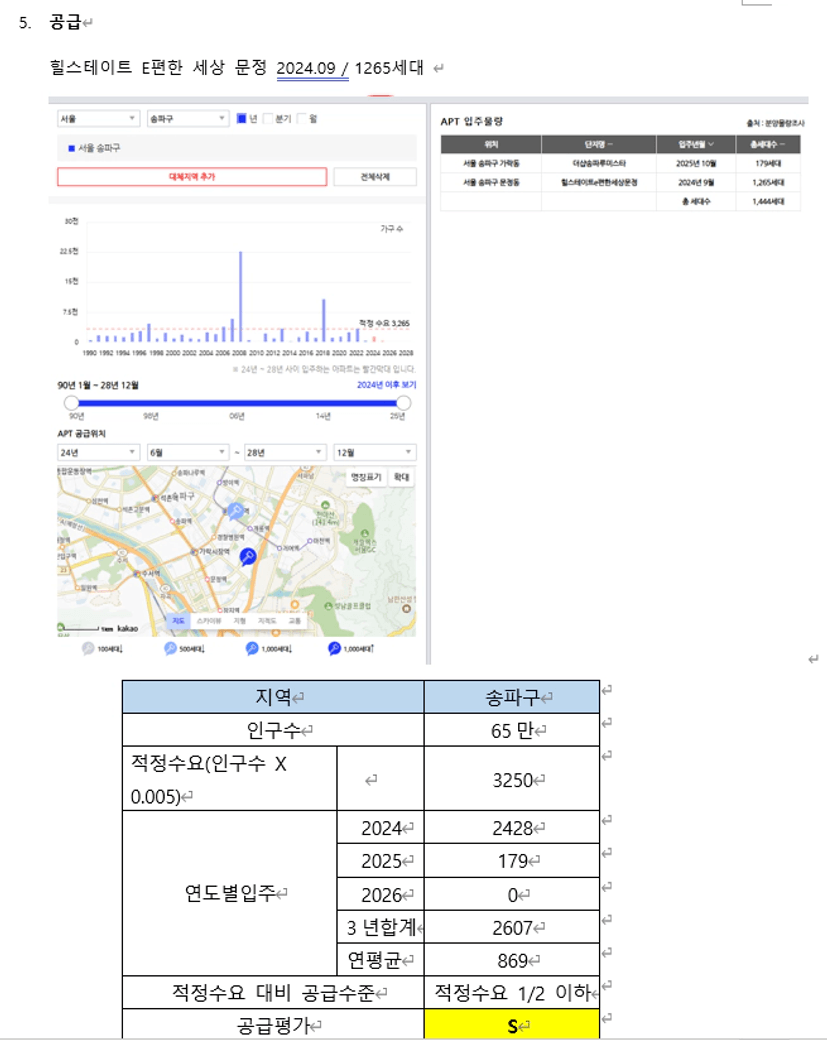
Task: Click the 2025년 10월 table cell
Action: (x=696, y=163)
